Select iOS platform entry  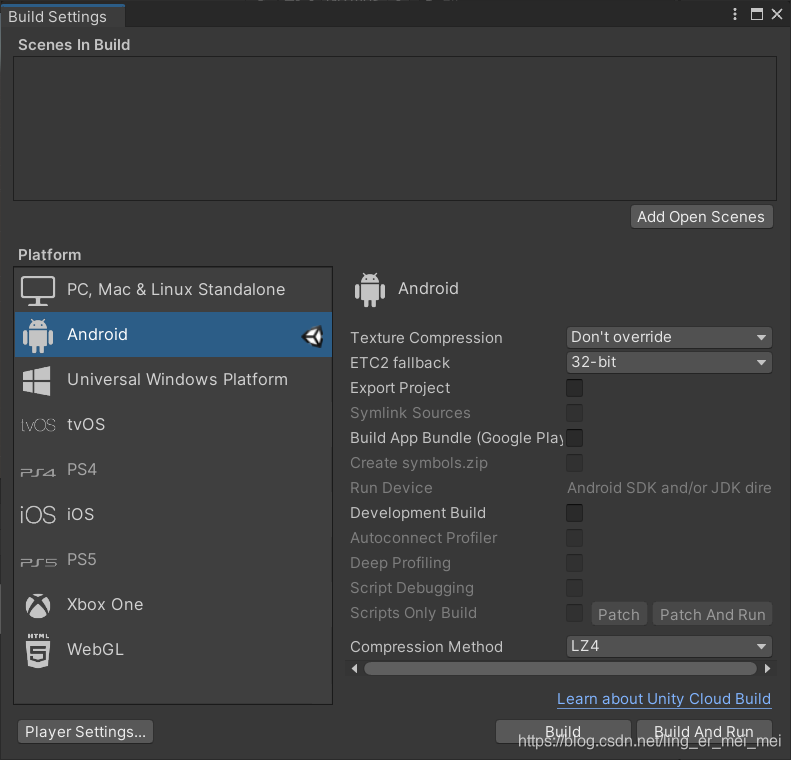[173, 514]
